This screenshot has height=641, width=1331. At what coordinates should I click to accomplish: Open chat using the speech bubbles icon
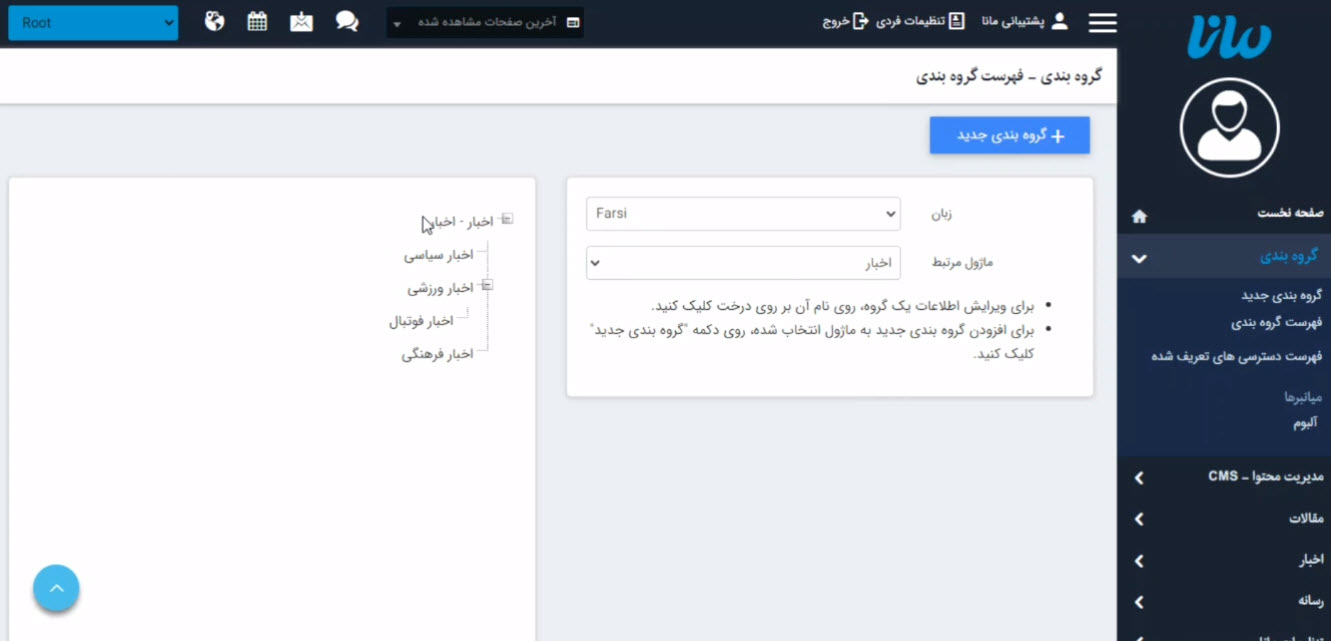346,21
